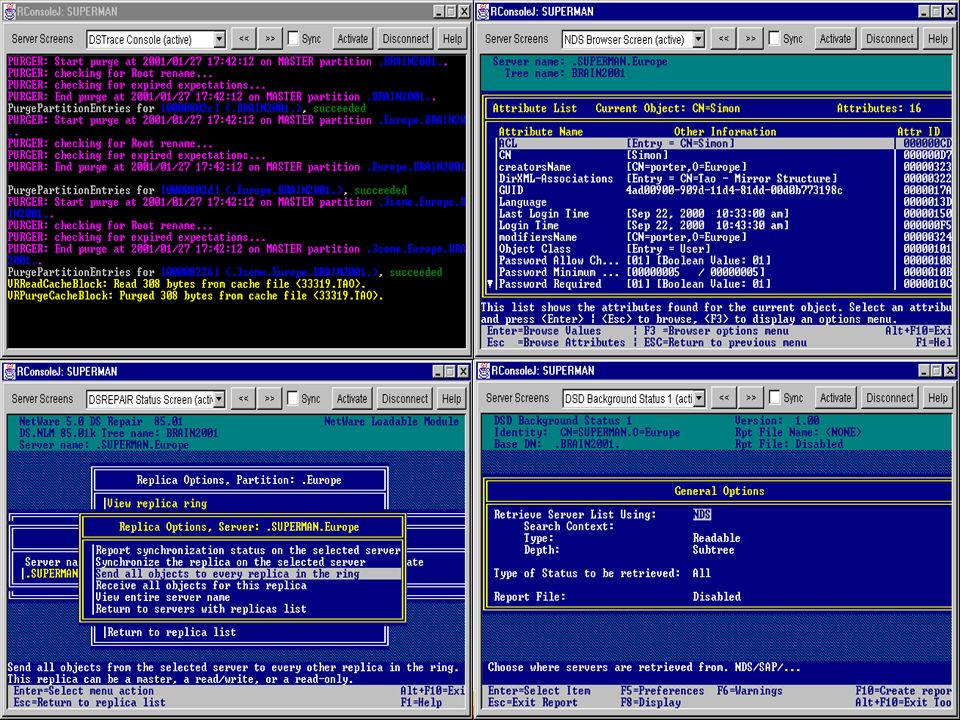This screenshot has width=960, height=720.
Task: Click Disconnect button in DSD Background Status window
Action: coord(890,398)
